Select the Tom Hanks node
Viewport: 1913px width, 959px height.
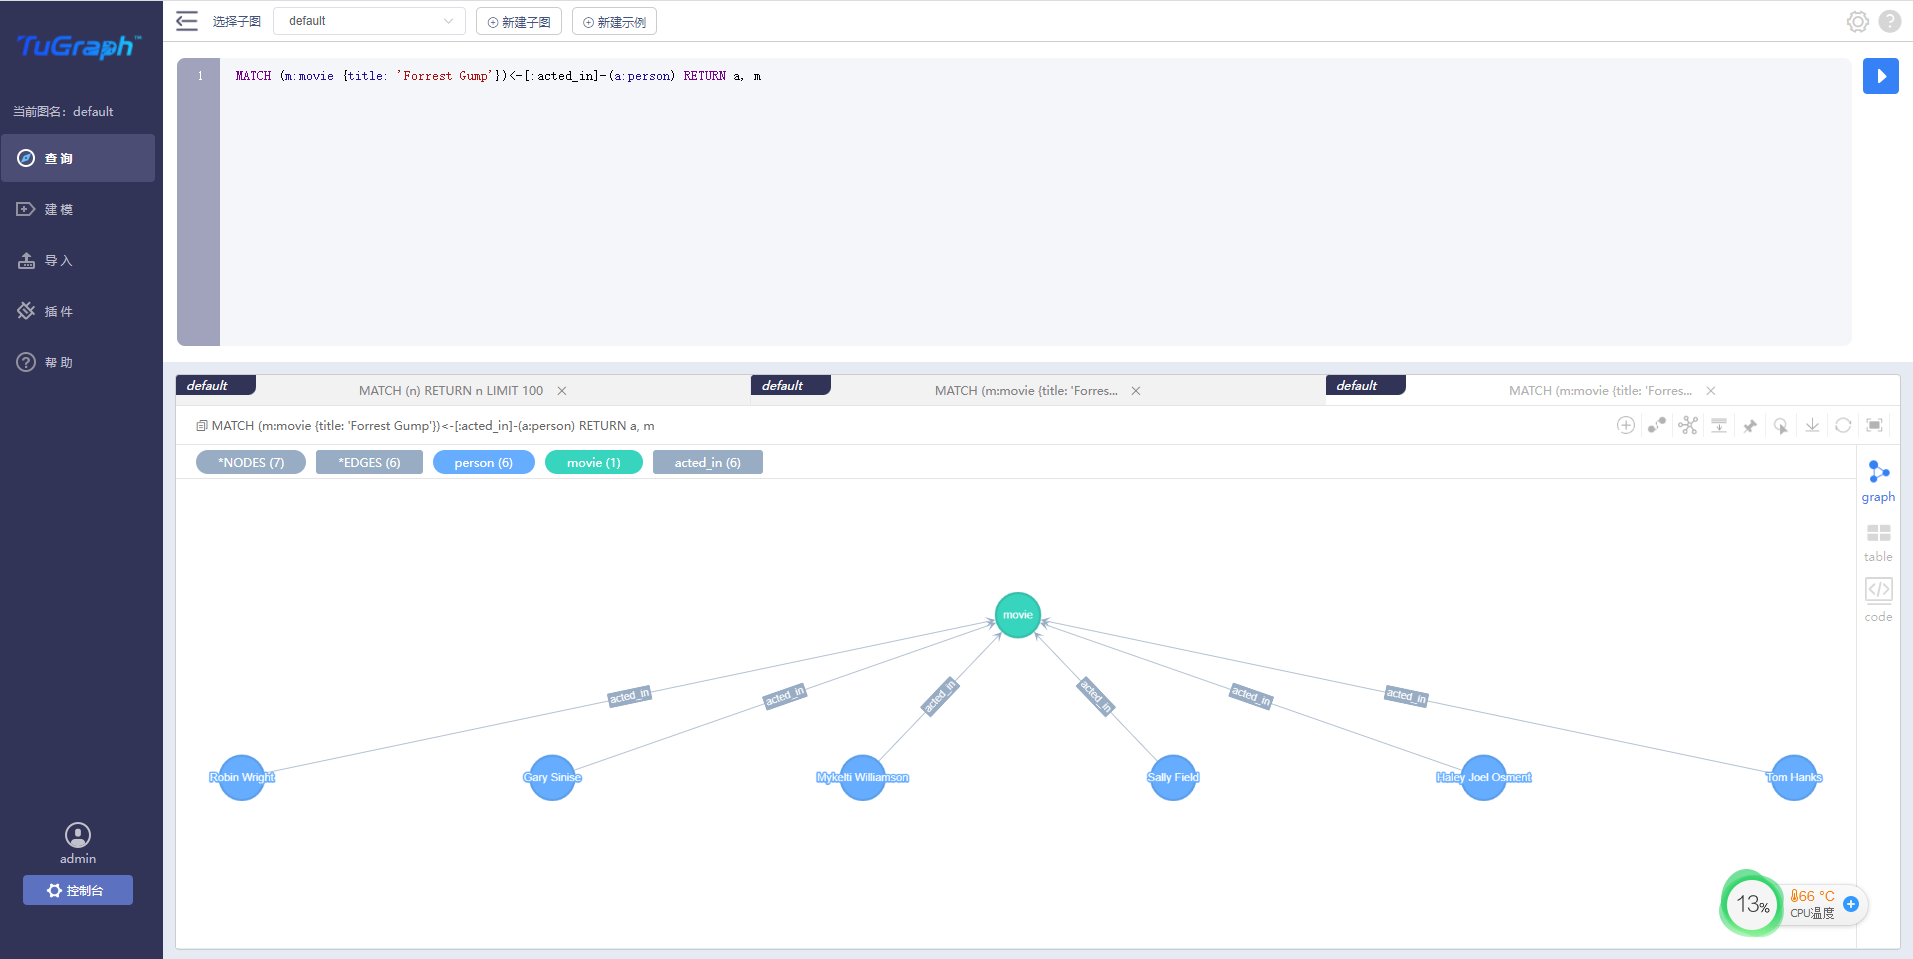[1794, 777]
